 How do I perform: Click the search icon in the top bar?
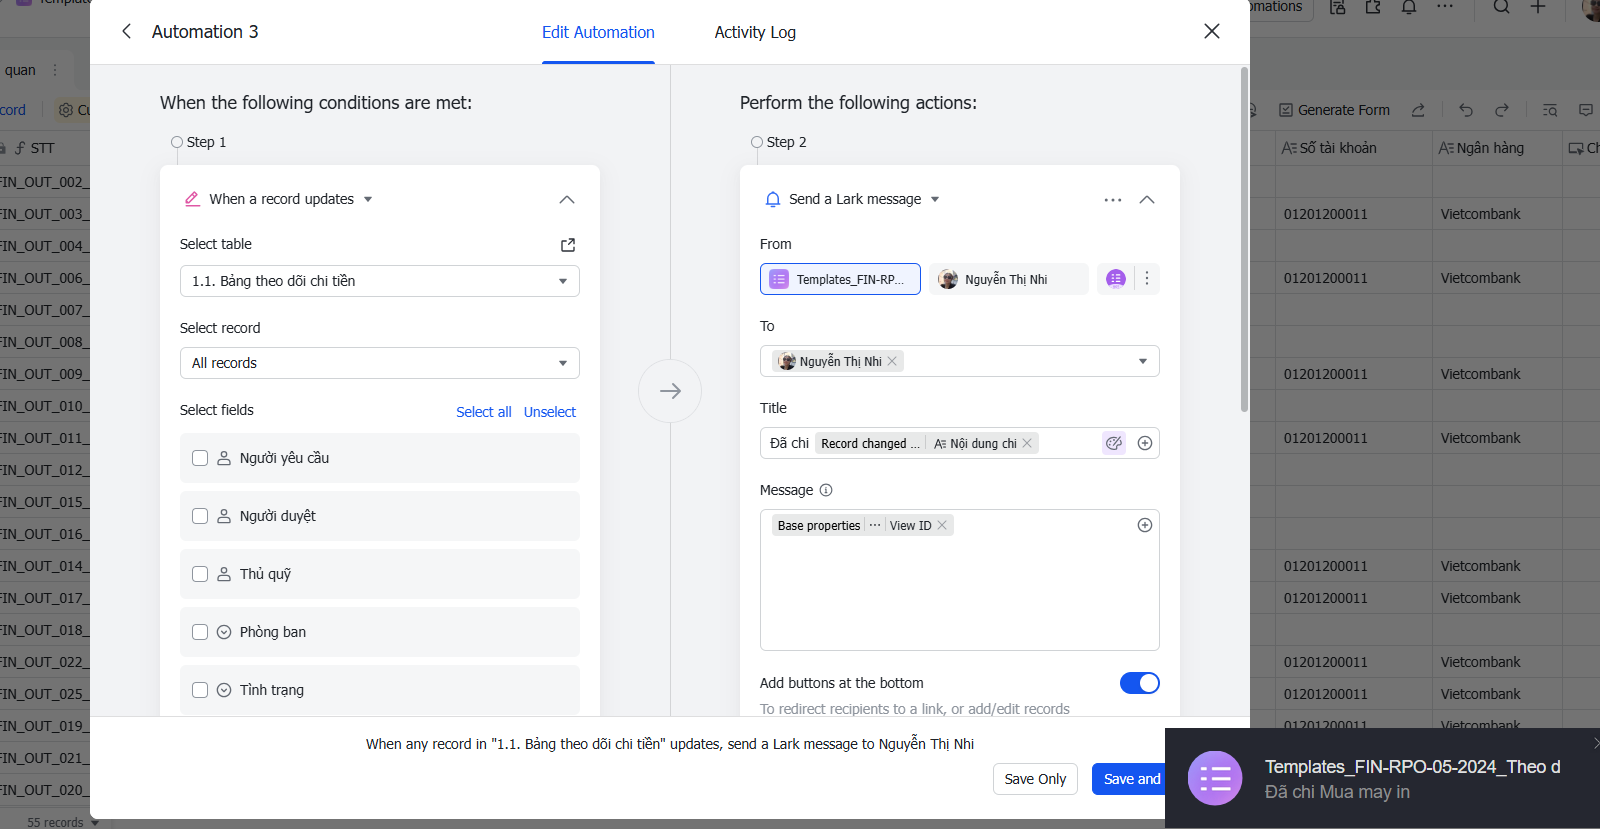point(1502,7)
